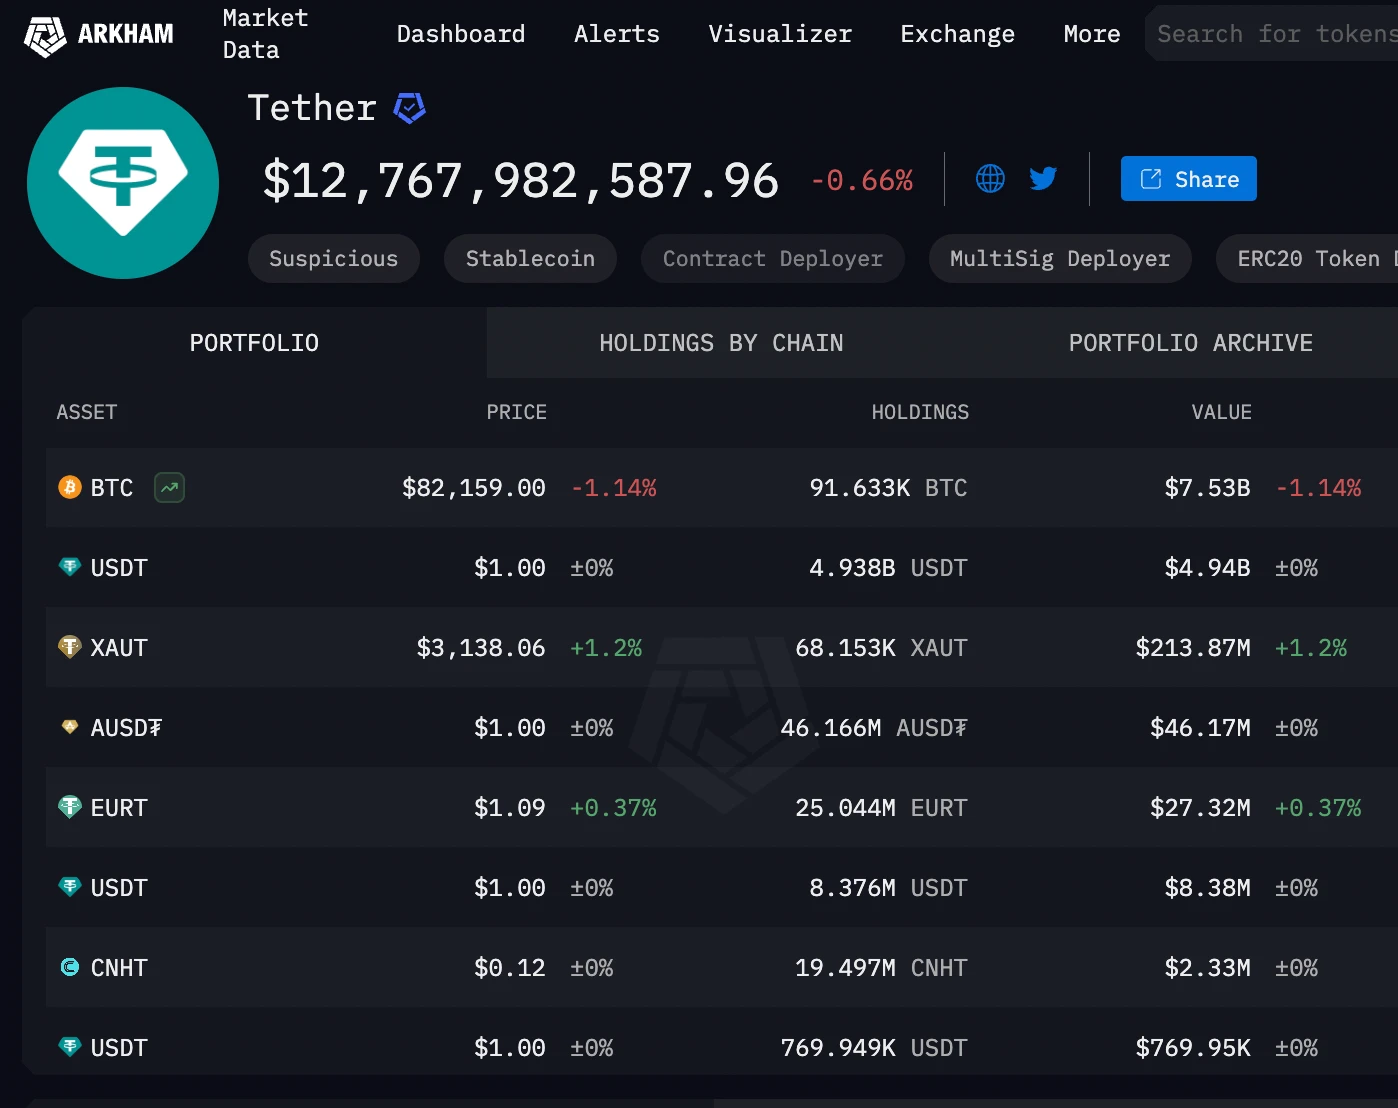Open Tether's website globe icon
The height and width of the screenshot is (1108, 1398).
(x=990, y=179)
